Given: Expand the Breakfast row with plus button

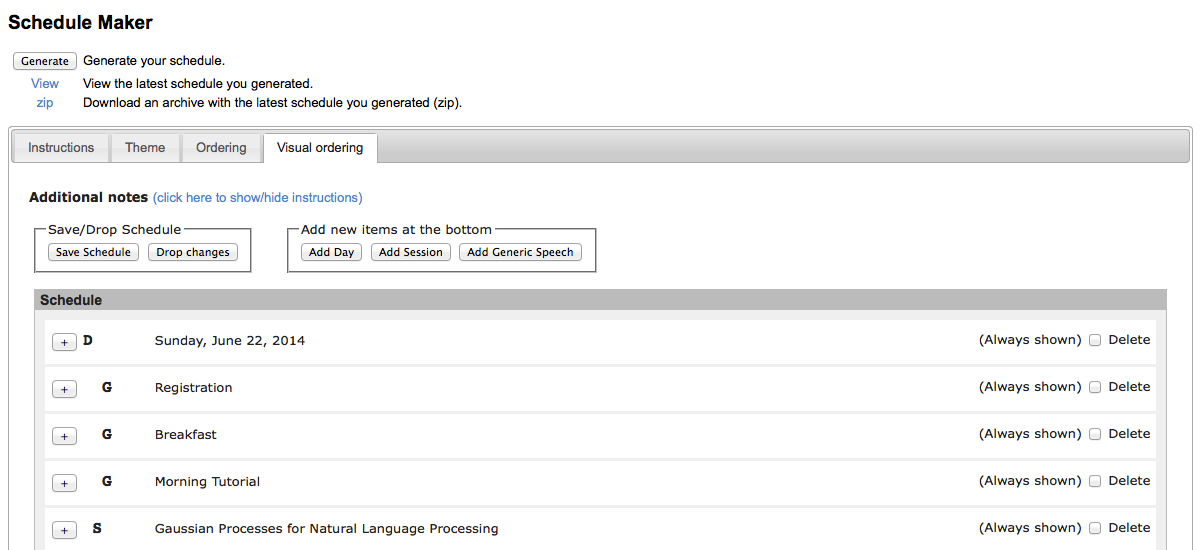Looking at the screenshot, I should pos(64,436).
